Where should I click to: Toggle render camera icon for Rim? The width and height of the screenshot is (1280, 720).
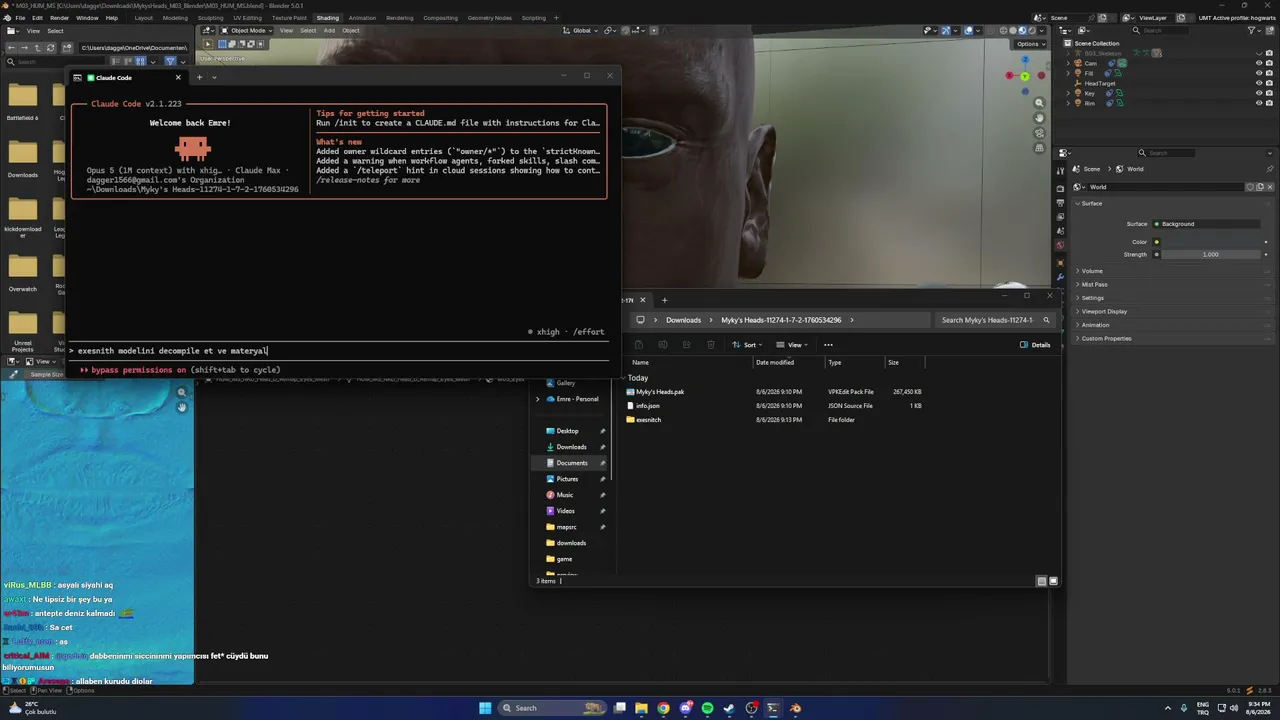pos(1269,103)
